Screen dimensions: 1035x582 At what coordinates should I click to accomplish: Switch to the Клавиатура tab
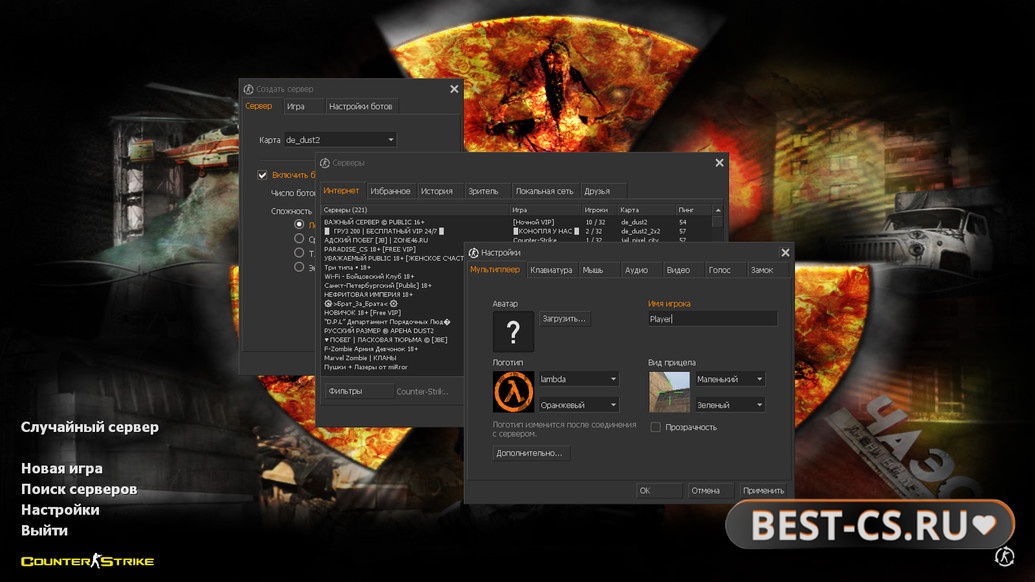tap(551, 270)
